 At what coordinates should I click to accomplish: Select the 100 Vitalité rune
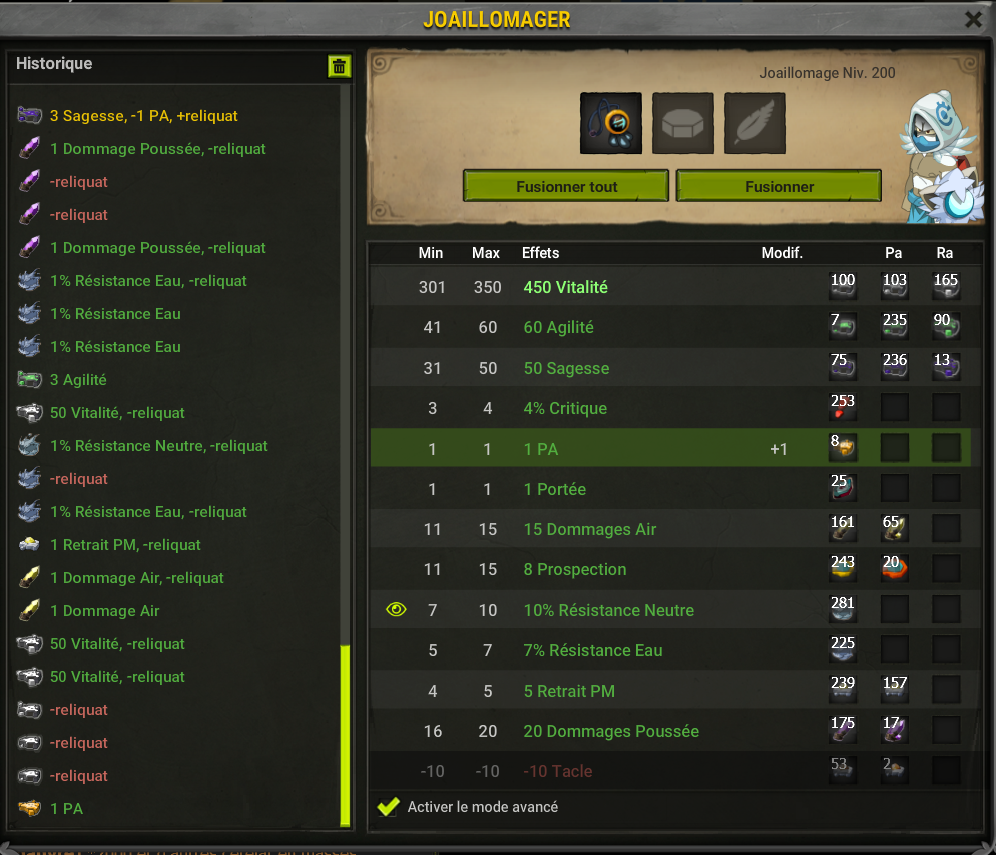pos(843,286)
